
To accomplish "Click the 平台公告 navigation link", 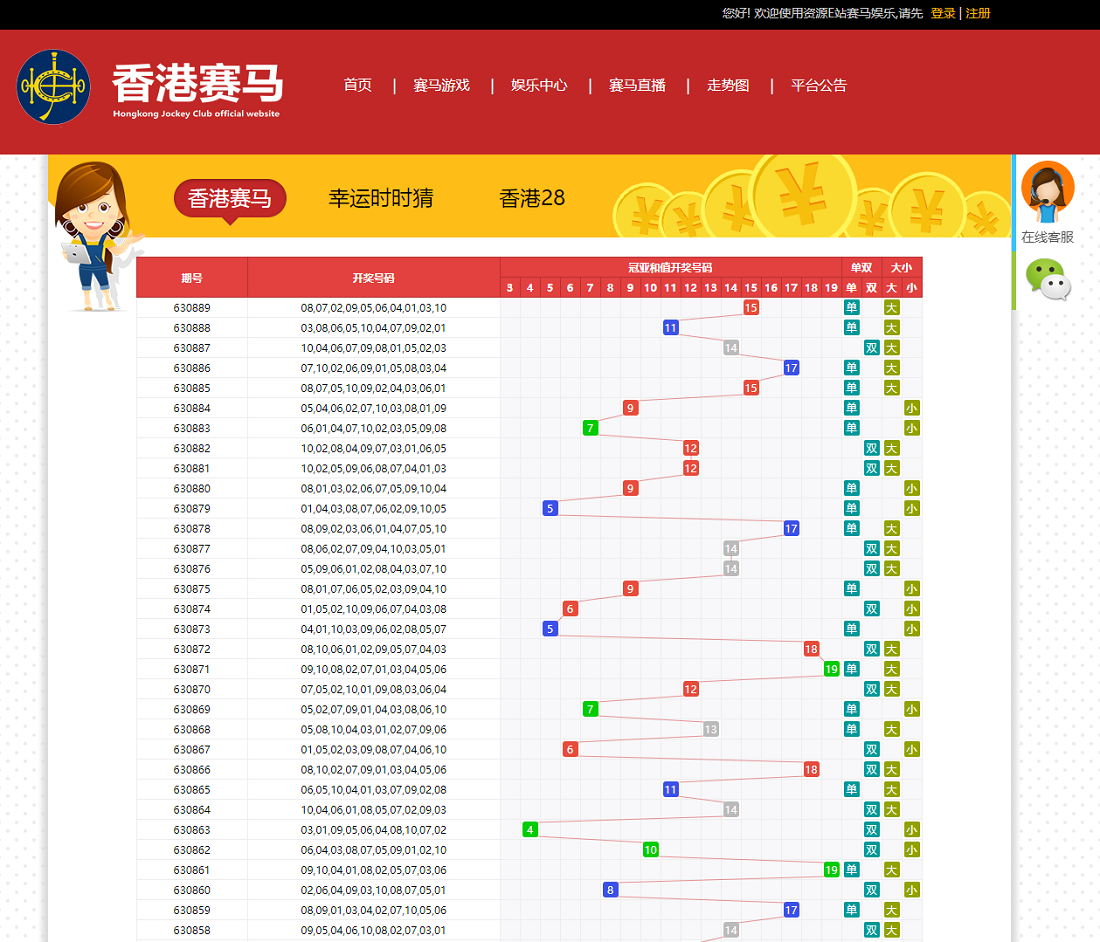I will [x=818, y=85].
